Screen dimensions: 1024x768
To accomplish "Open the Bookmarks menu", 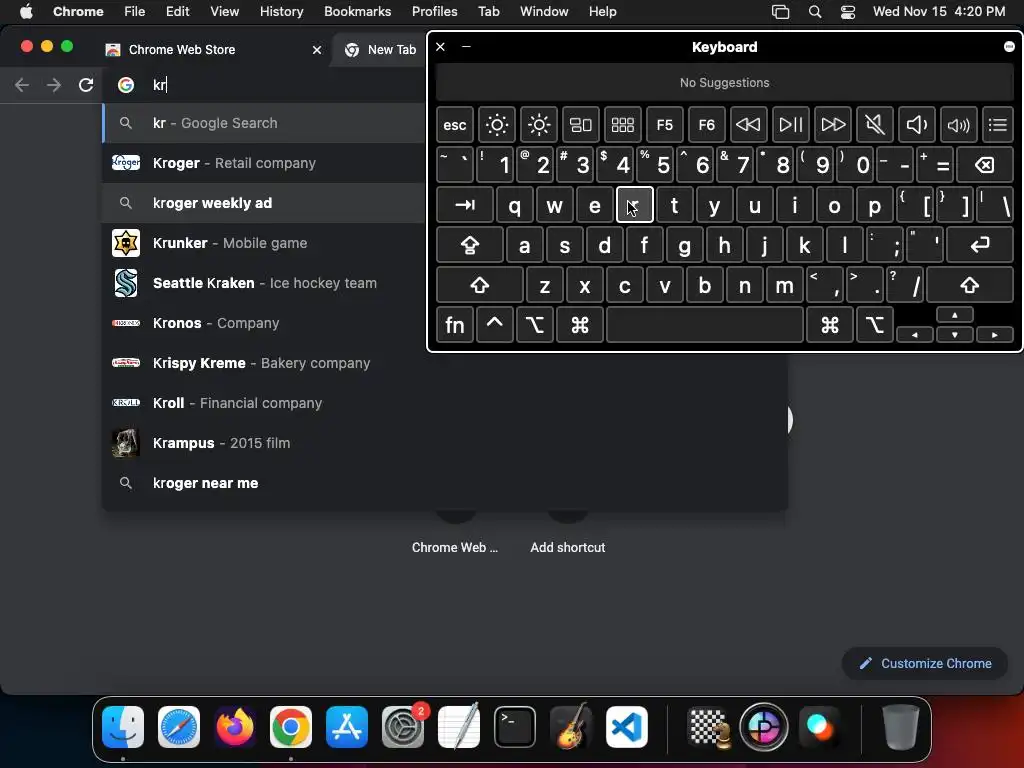I will point(357,11).
